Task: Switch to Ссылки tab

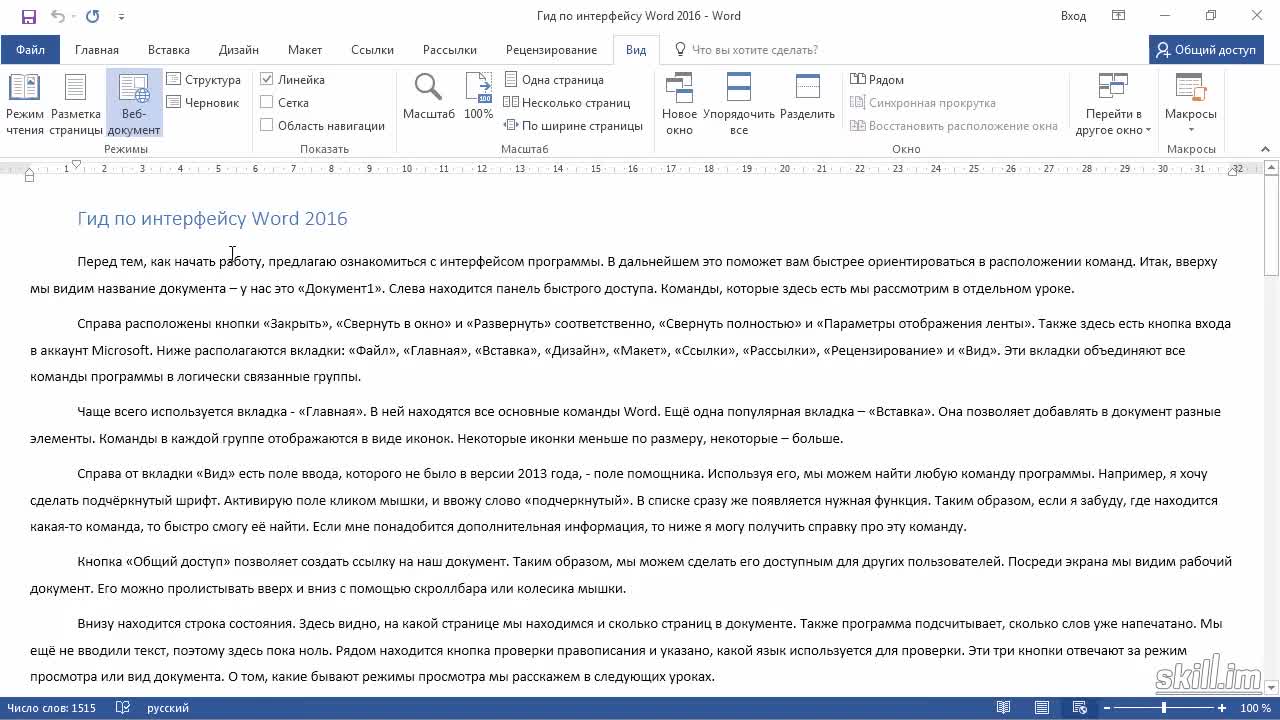Action: click(x=373, y=50)
